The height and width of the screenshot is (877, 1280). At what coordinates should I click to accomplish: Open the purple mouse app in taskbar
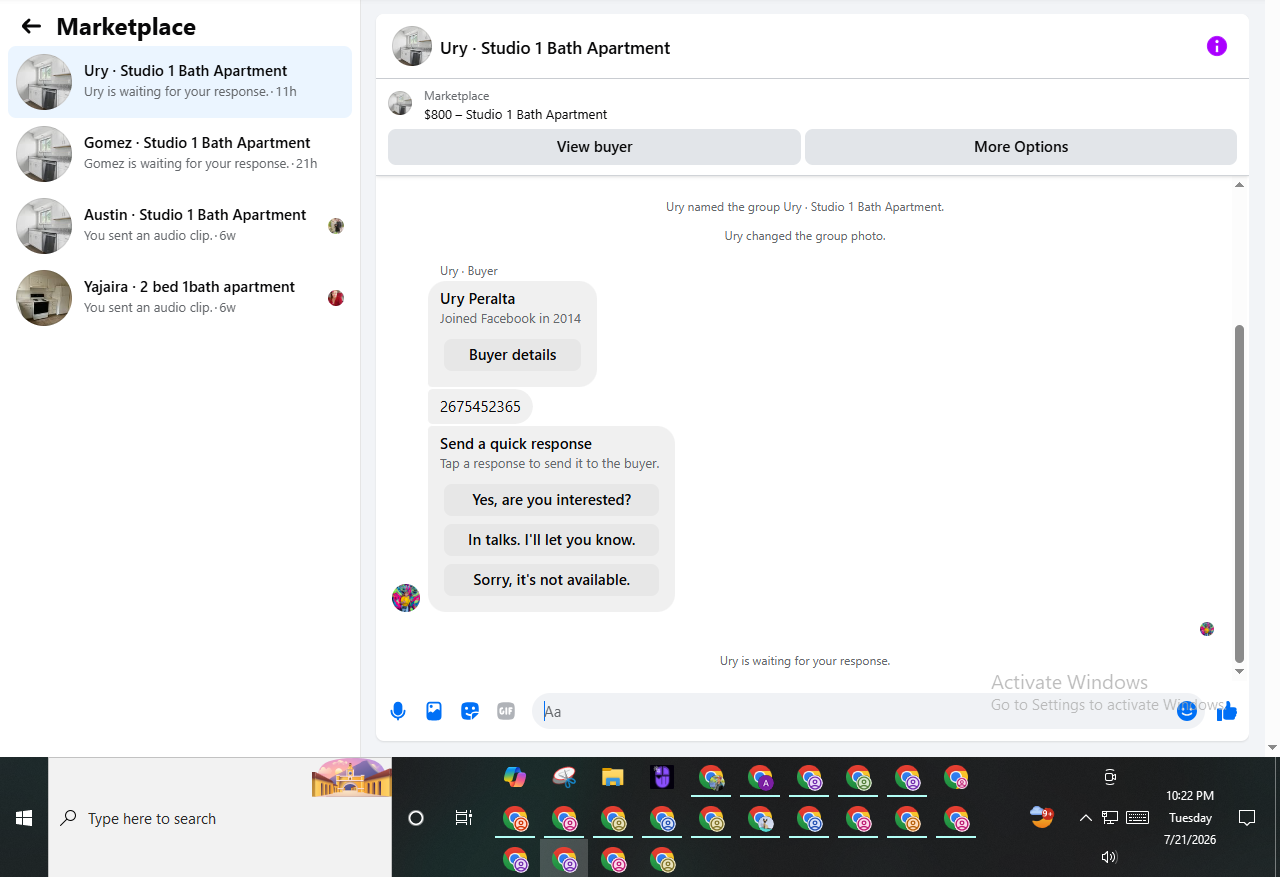(662, 777)
